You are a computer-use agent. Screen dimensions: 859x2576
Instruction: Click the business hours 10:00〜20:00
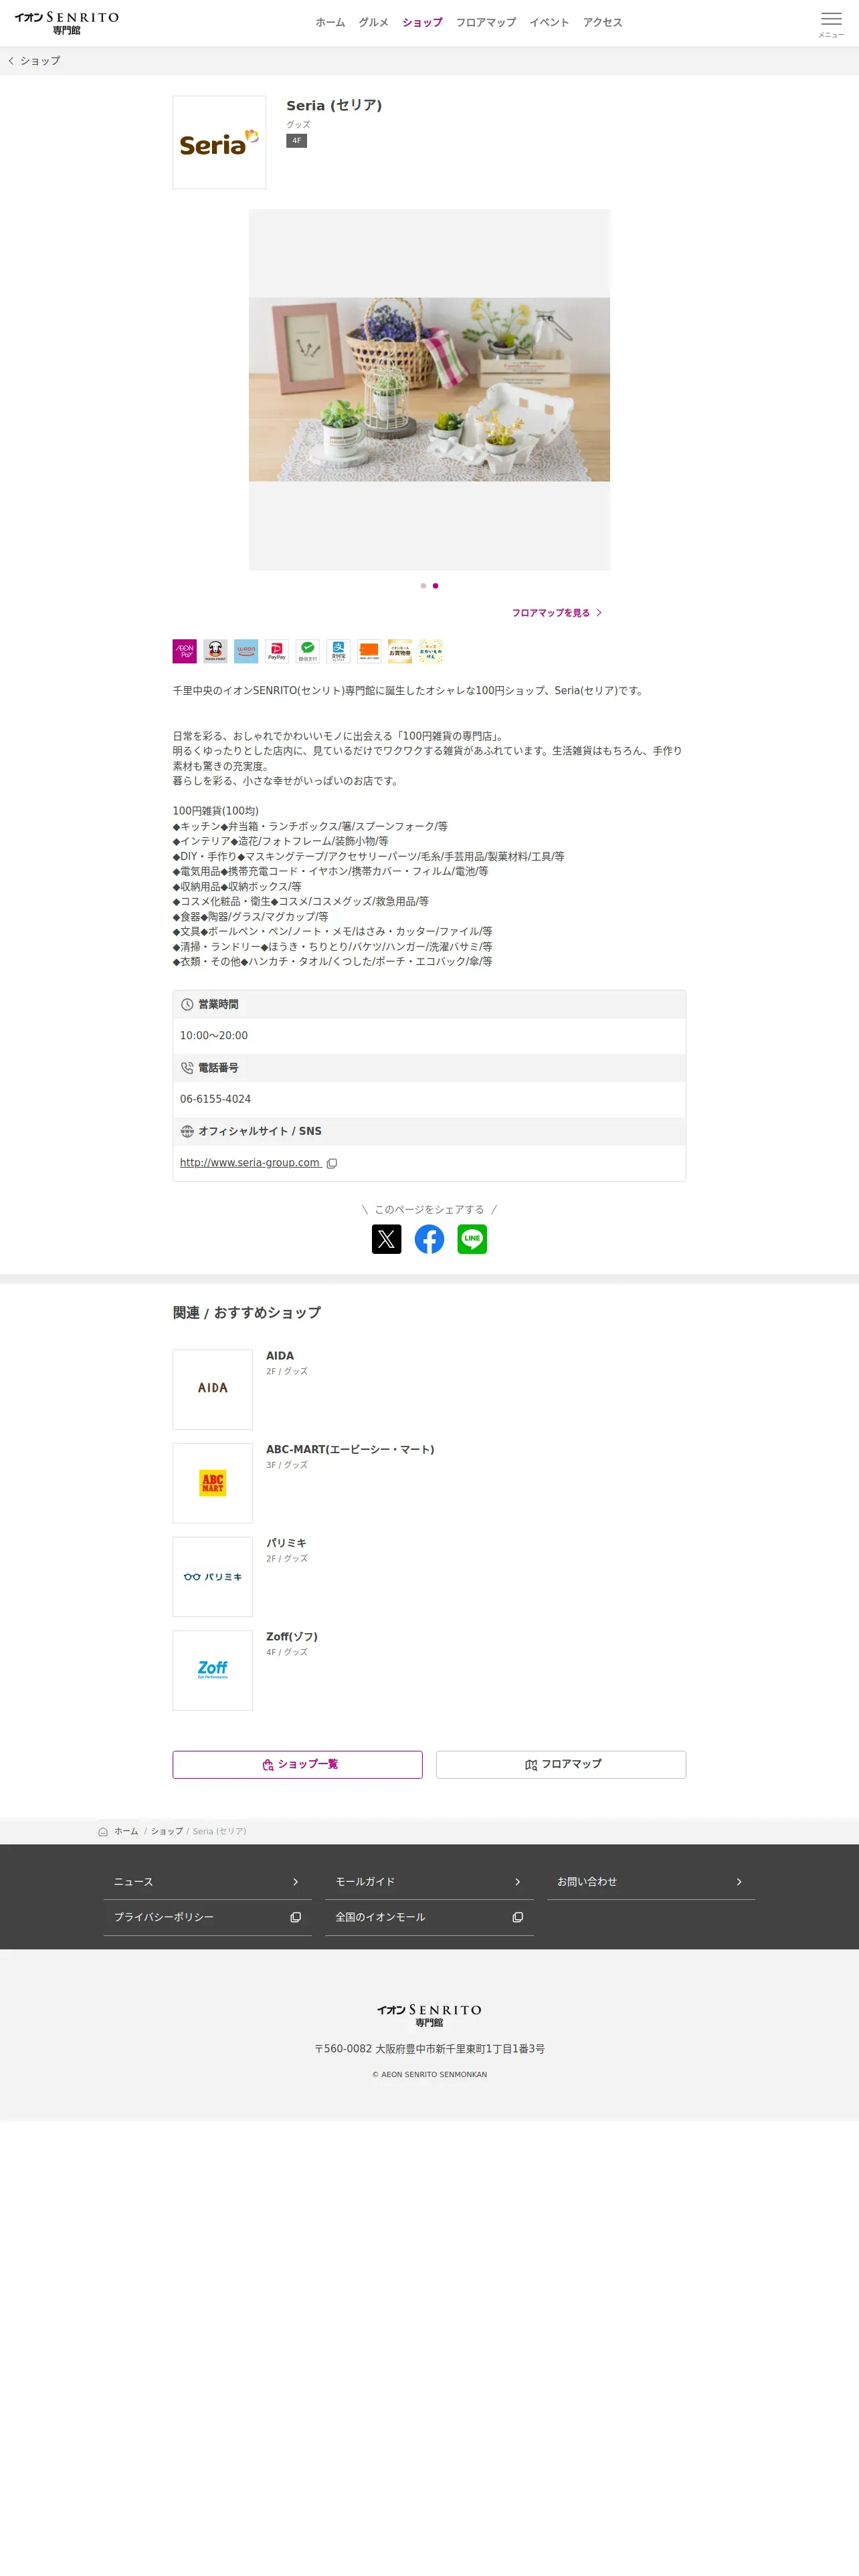click(x=214, y=1036)
